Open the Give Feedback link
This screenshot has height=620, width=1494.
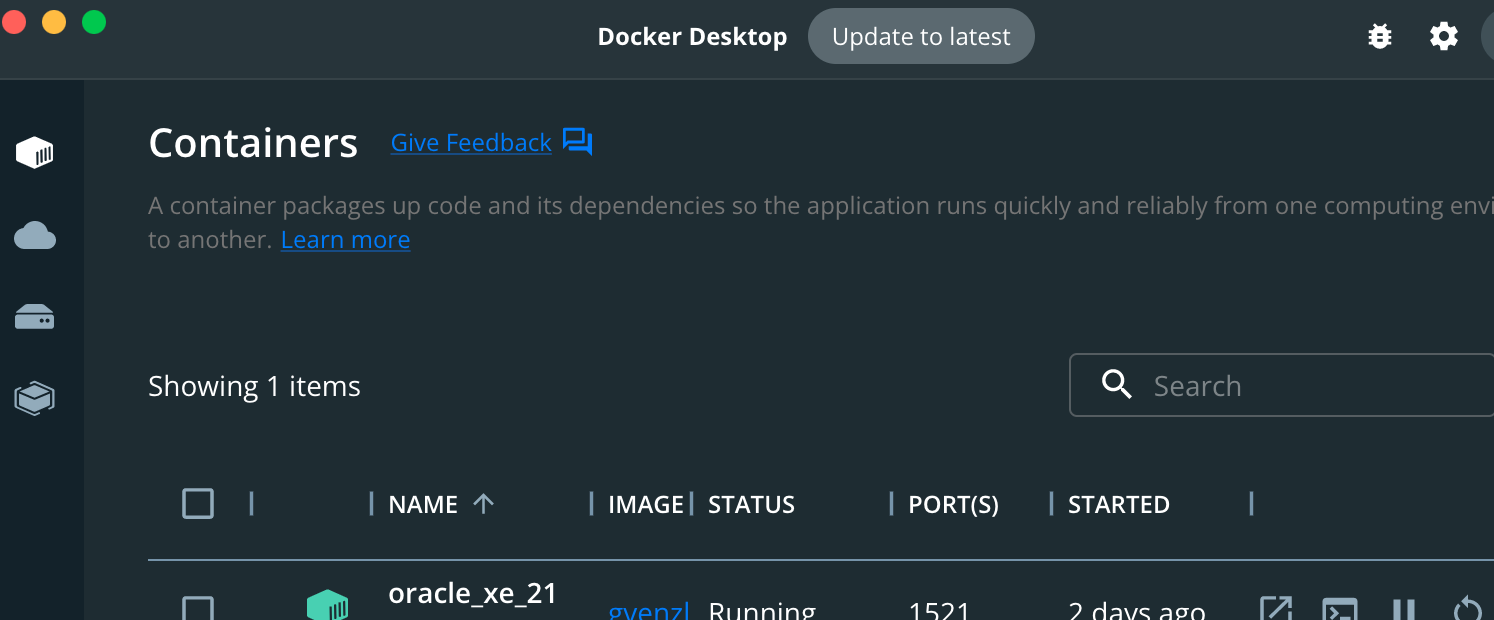point(471,143)
